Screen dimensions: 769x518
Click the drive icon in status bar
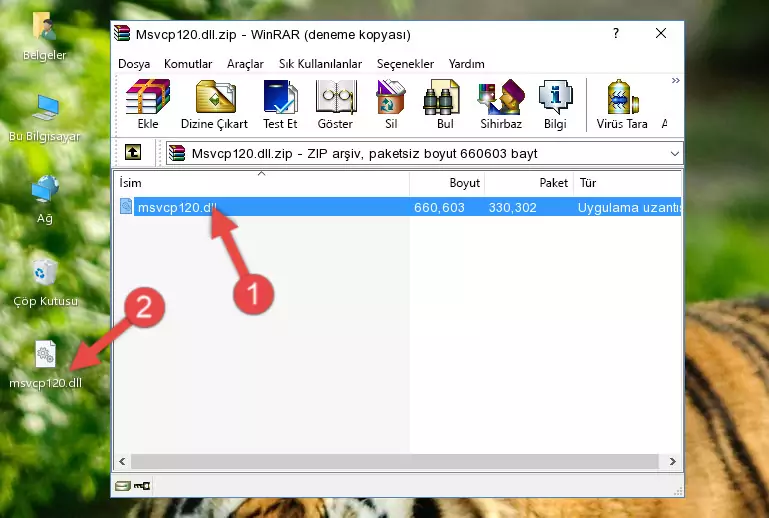[123, 486]
